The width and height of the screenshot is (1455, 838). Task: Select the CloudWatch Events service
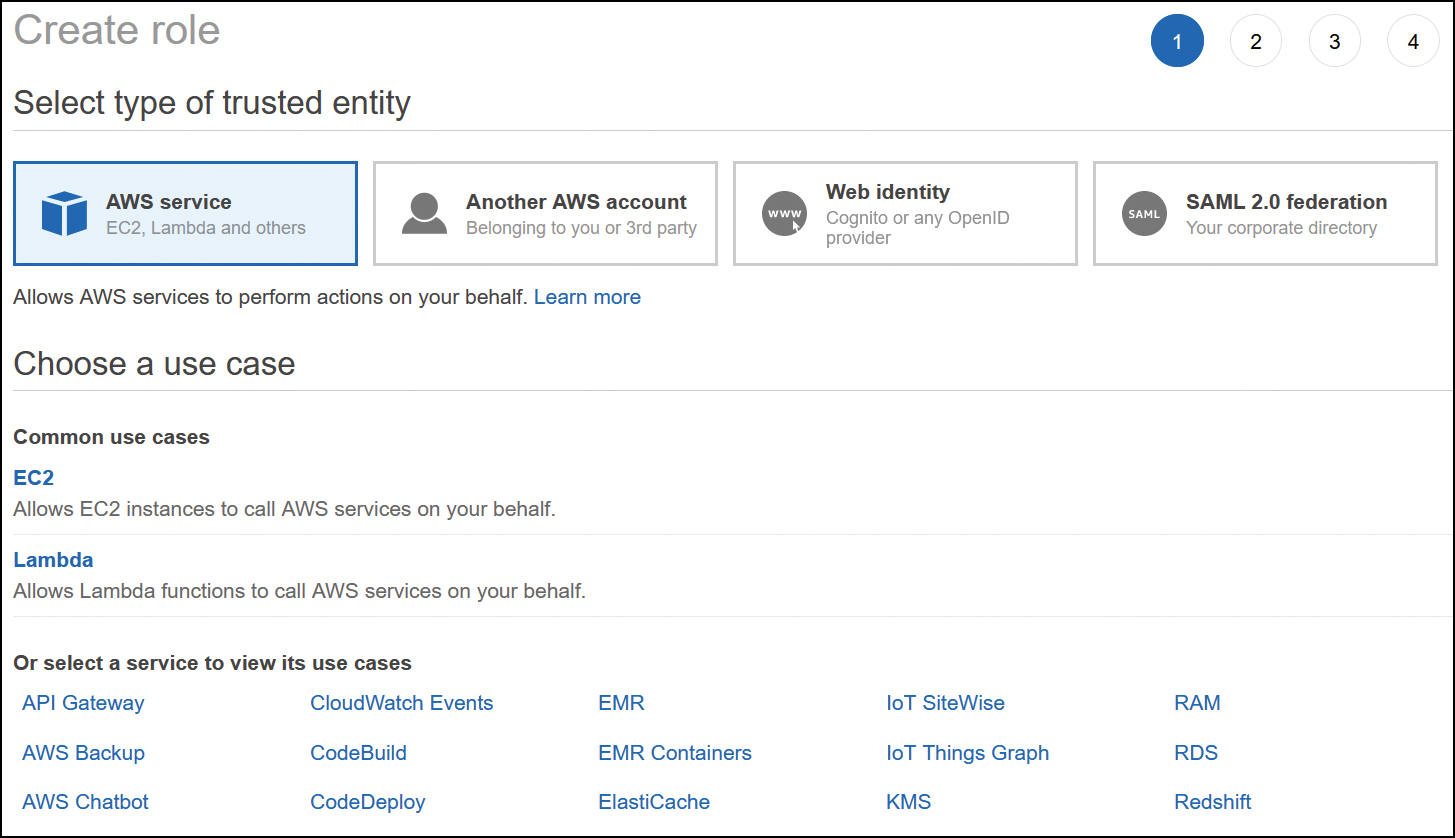401,703
